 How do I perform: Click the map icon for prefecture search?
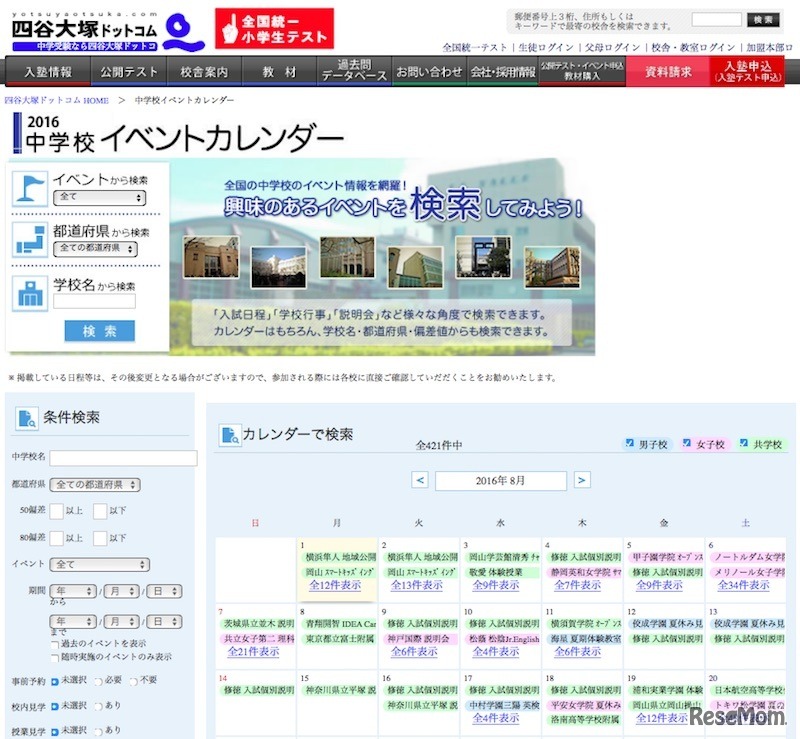coord(30,237)
